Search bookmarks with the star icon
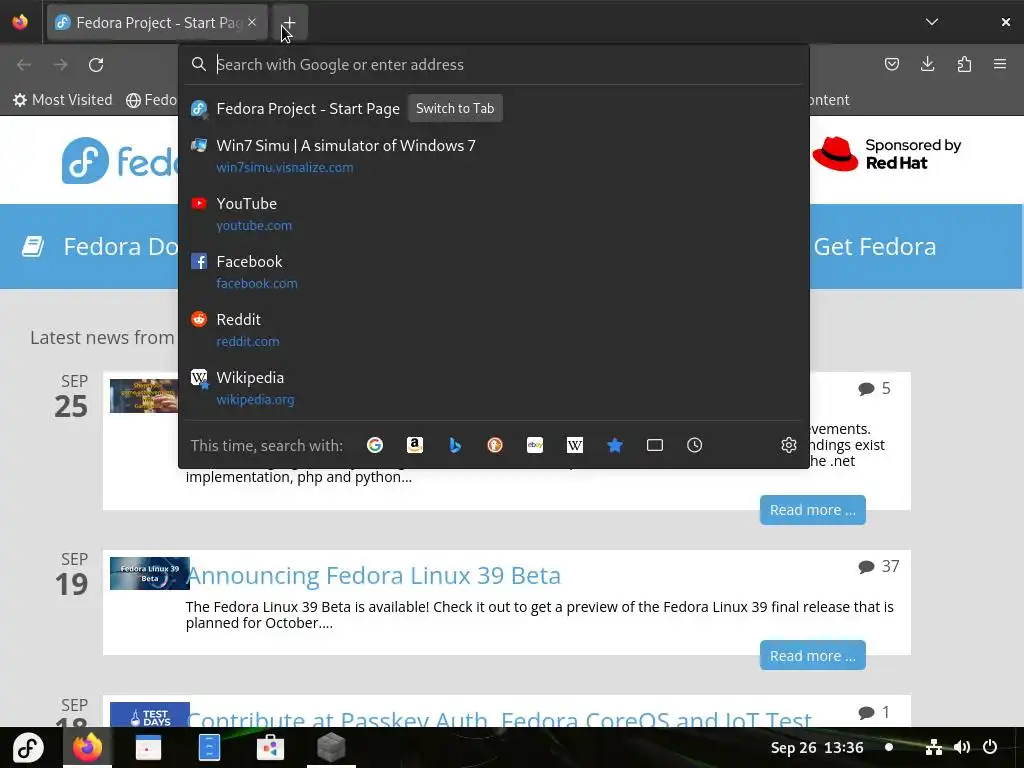1024x768 pixels. [615, 445]
